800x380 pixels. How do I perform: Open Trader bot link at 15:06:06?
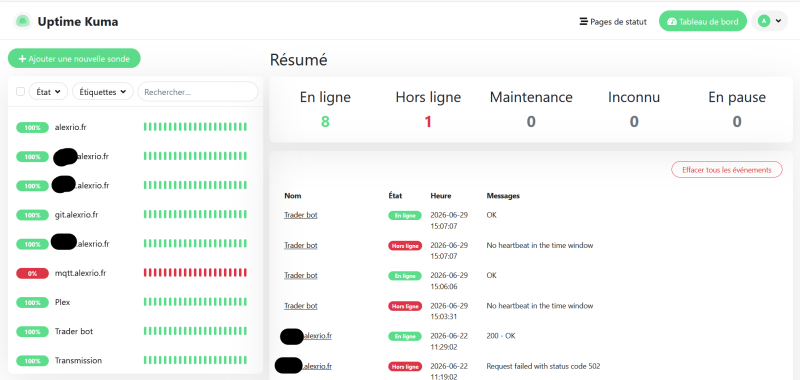301,275
